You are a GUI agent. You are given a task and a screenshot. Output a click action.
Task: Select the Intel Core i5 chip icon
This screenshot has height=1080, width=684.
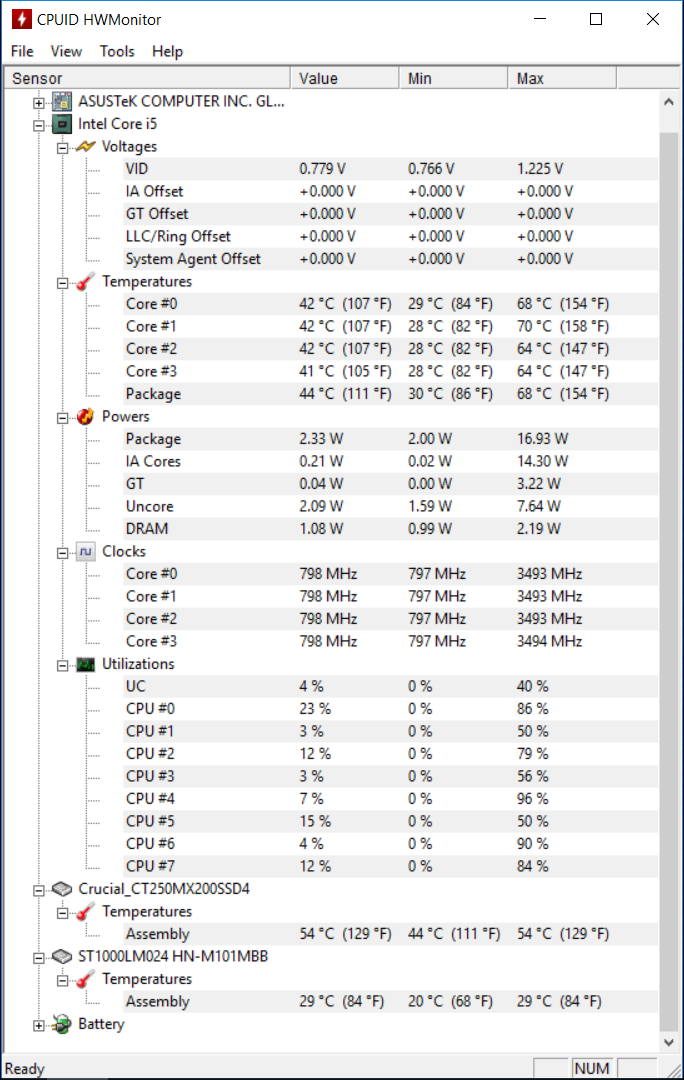(x=62, y=124)
